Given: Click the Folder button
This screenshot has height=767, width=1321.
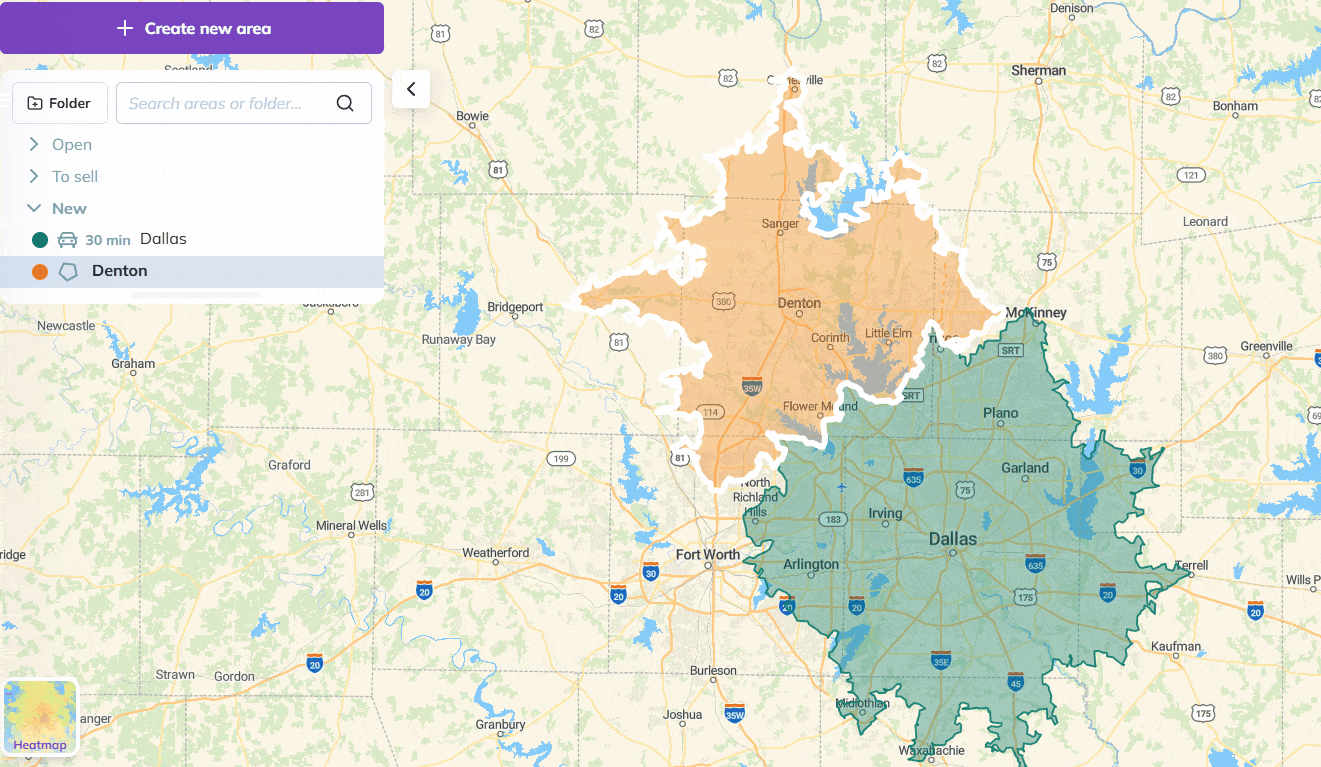Looking at the screenshot, I should point(60,103).
